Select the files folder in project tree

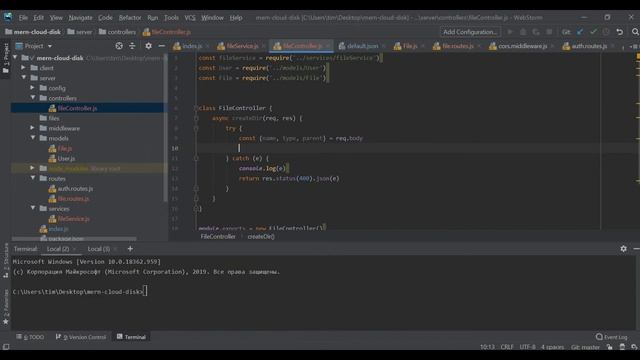point(54,118)
